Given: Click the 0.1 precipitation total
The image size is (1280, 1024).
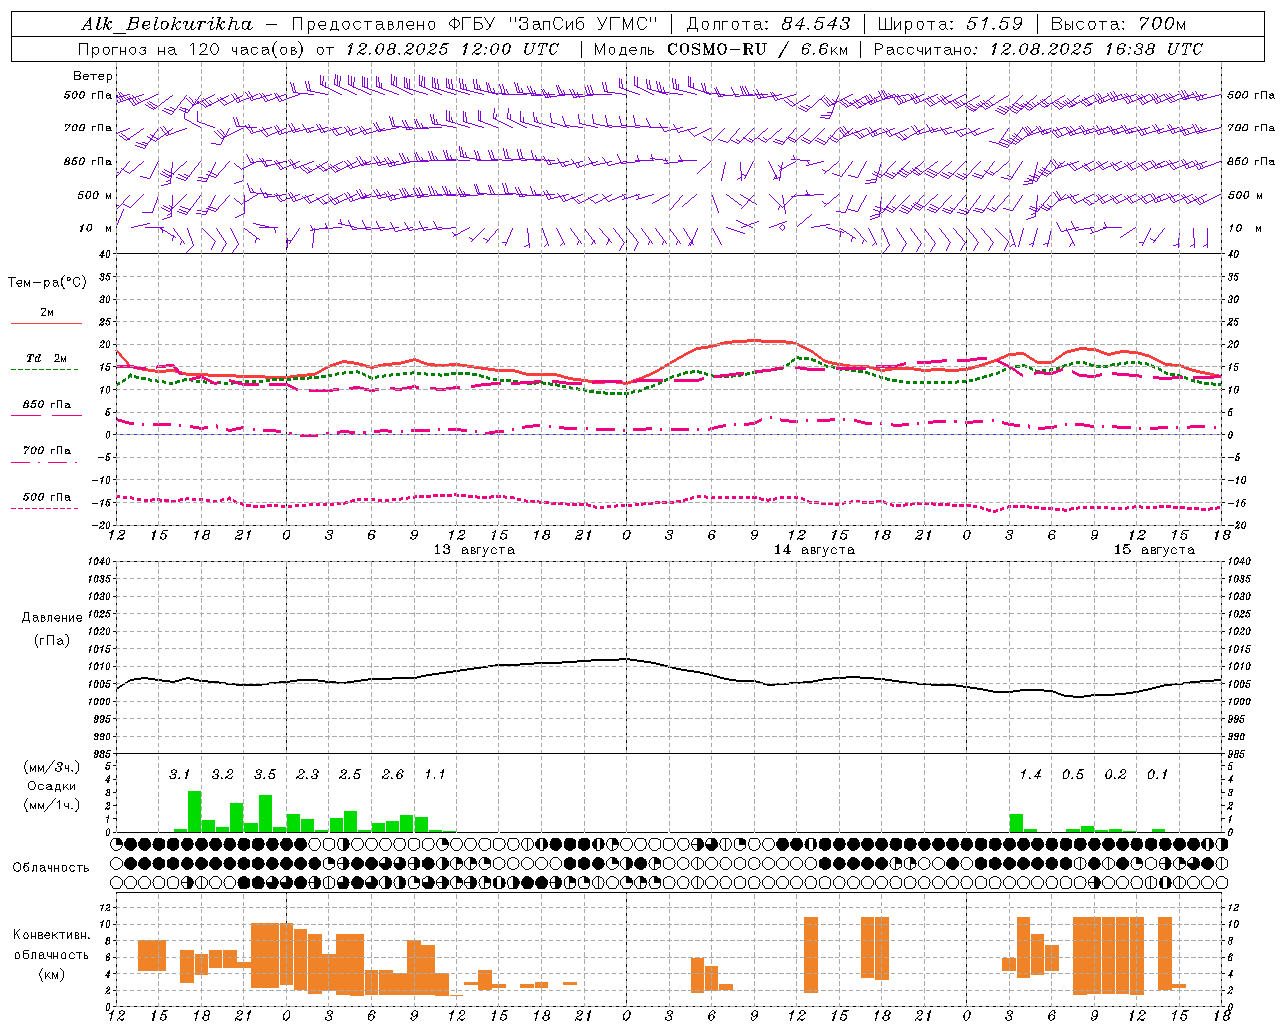Looking at the screenshot, I should coord(1157,775).
